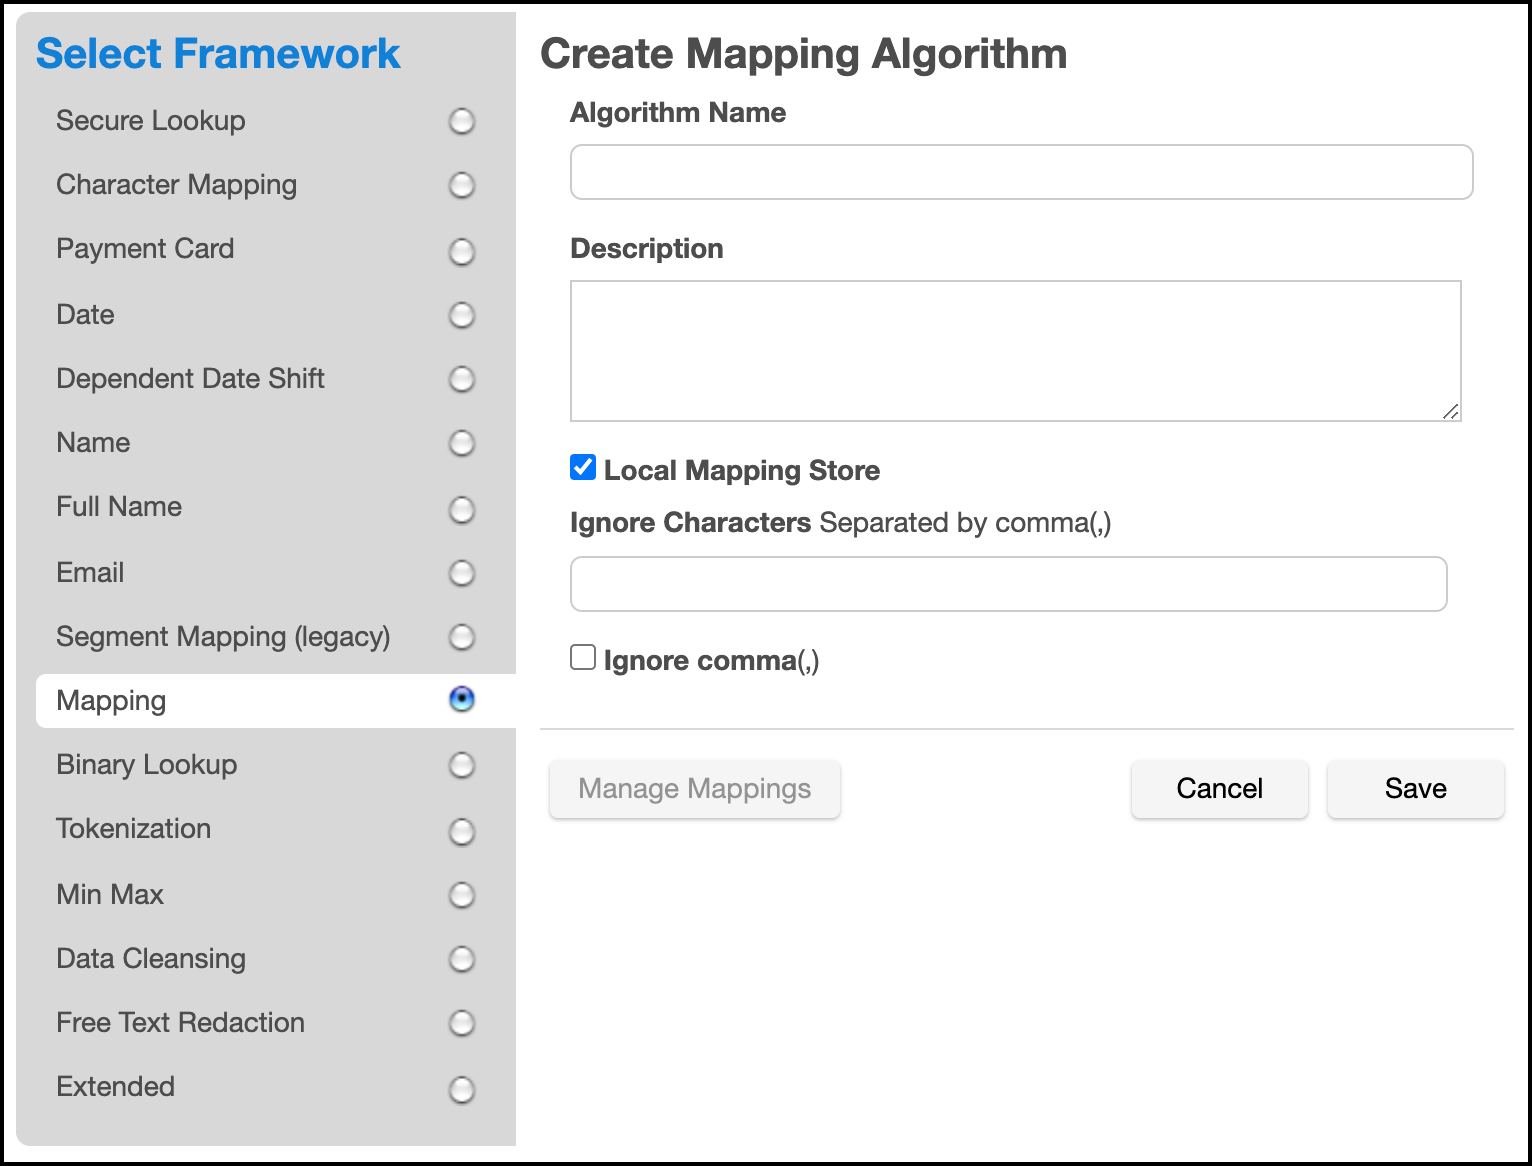The width and height of the screenshot is (1532, 1166).
Task: Select the Email framework option
Action: [461, 573]
